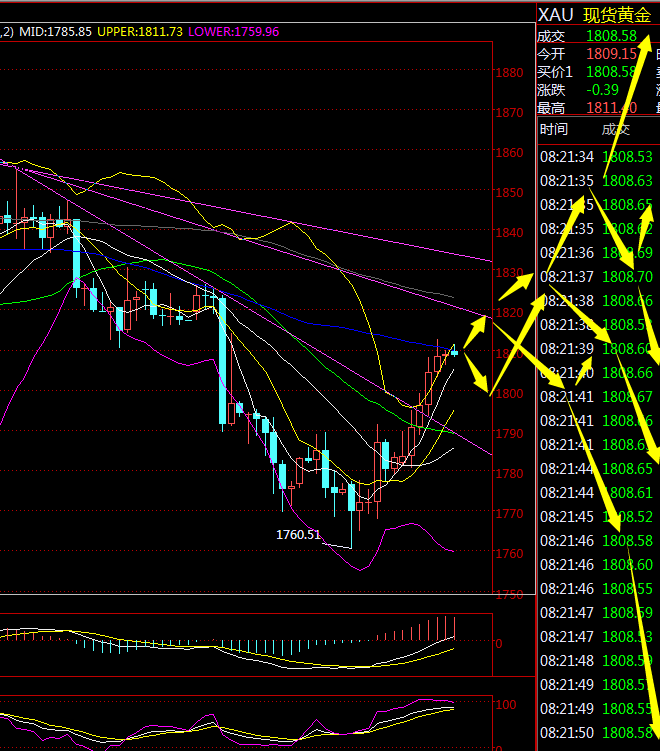Click the 成交 column header in tick list
This screenshot has width=660, height=751.
click(x=616, y=129)
